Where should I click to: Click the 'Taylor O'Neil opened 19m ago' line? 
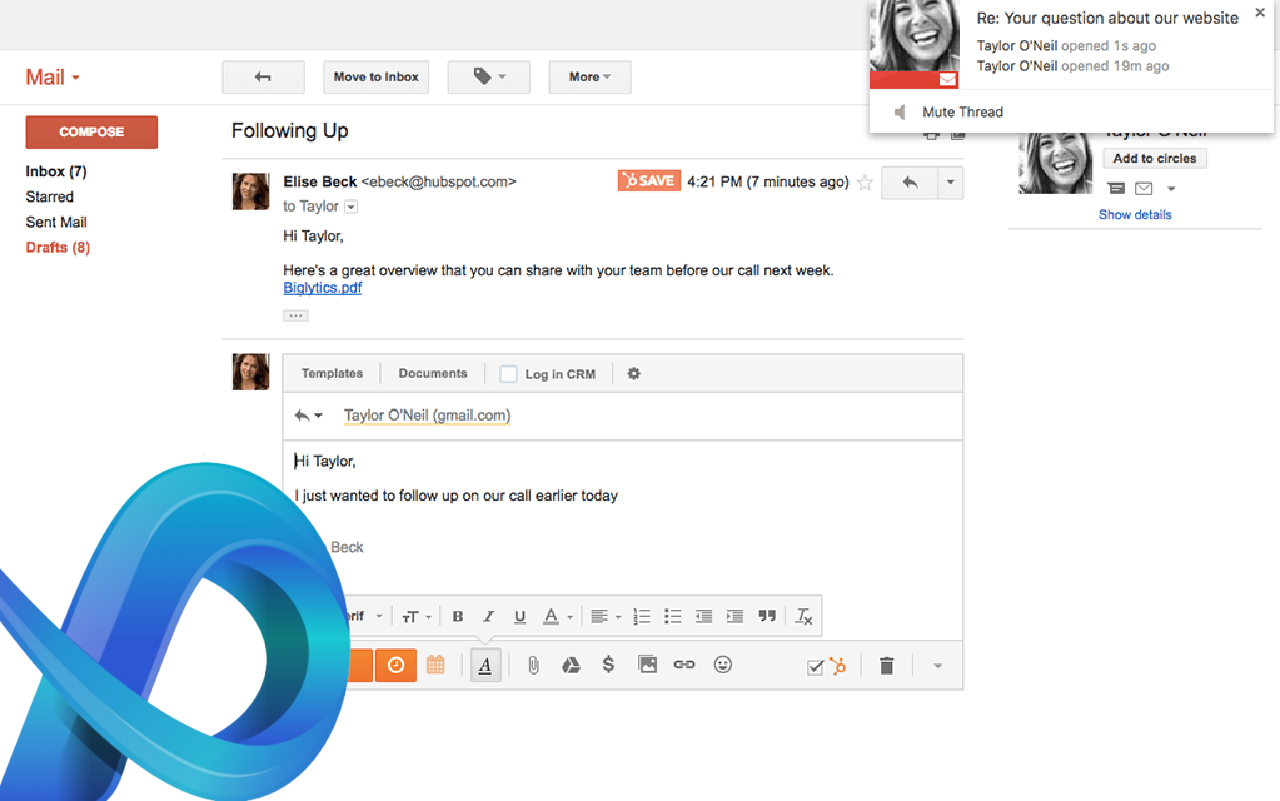(x=1073, y=66)
